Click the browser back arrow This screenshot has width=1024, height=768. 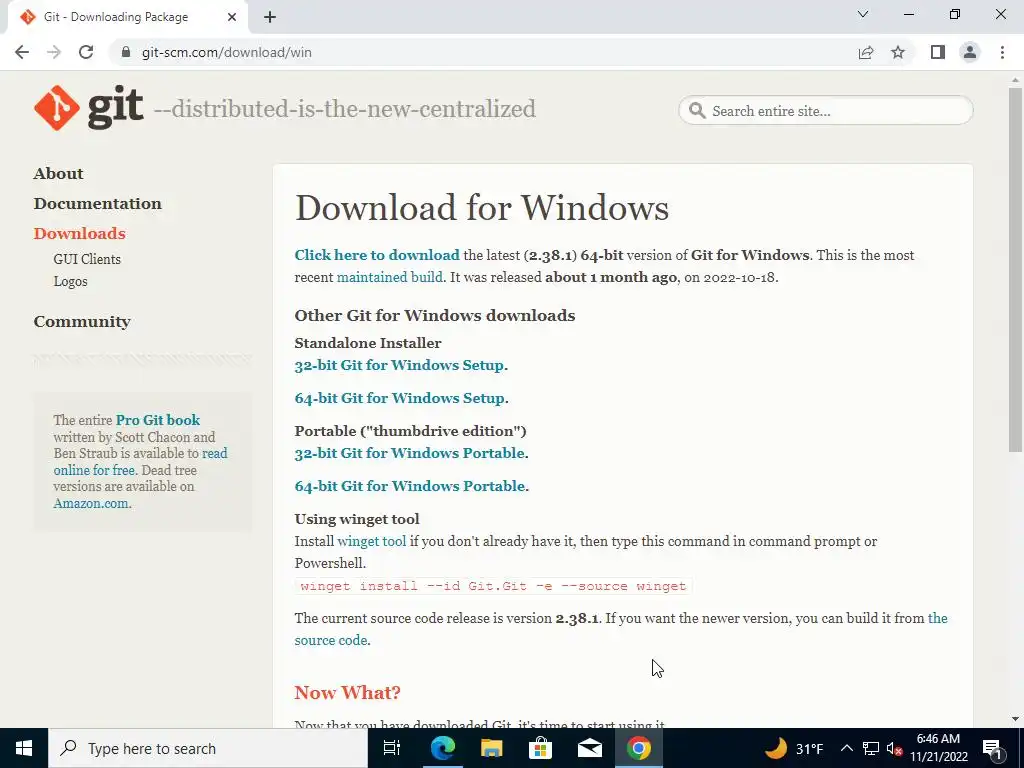coord(22,52)
